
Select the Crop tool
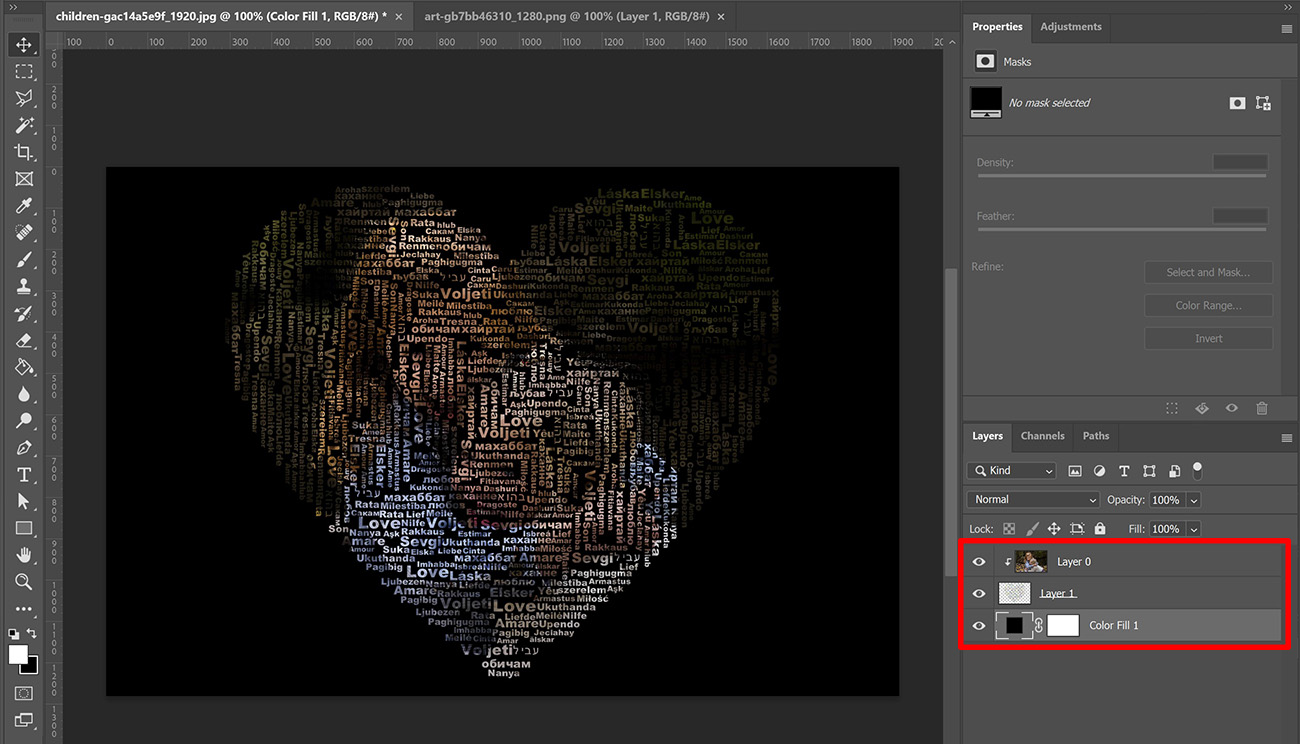pos(24,152)
